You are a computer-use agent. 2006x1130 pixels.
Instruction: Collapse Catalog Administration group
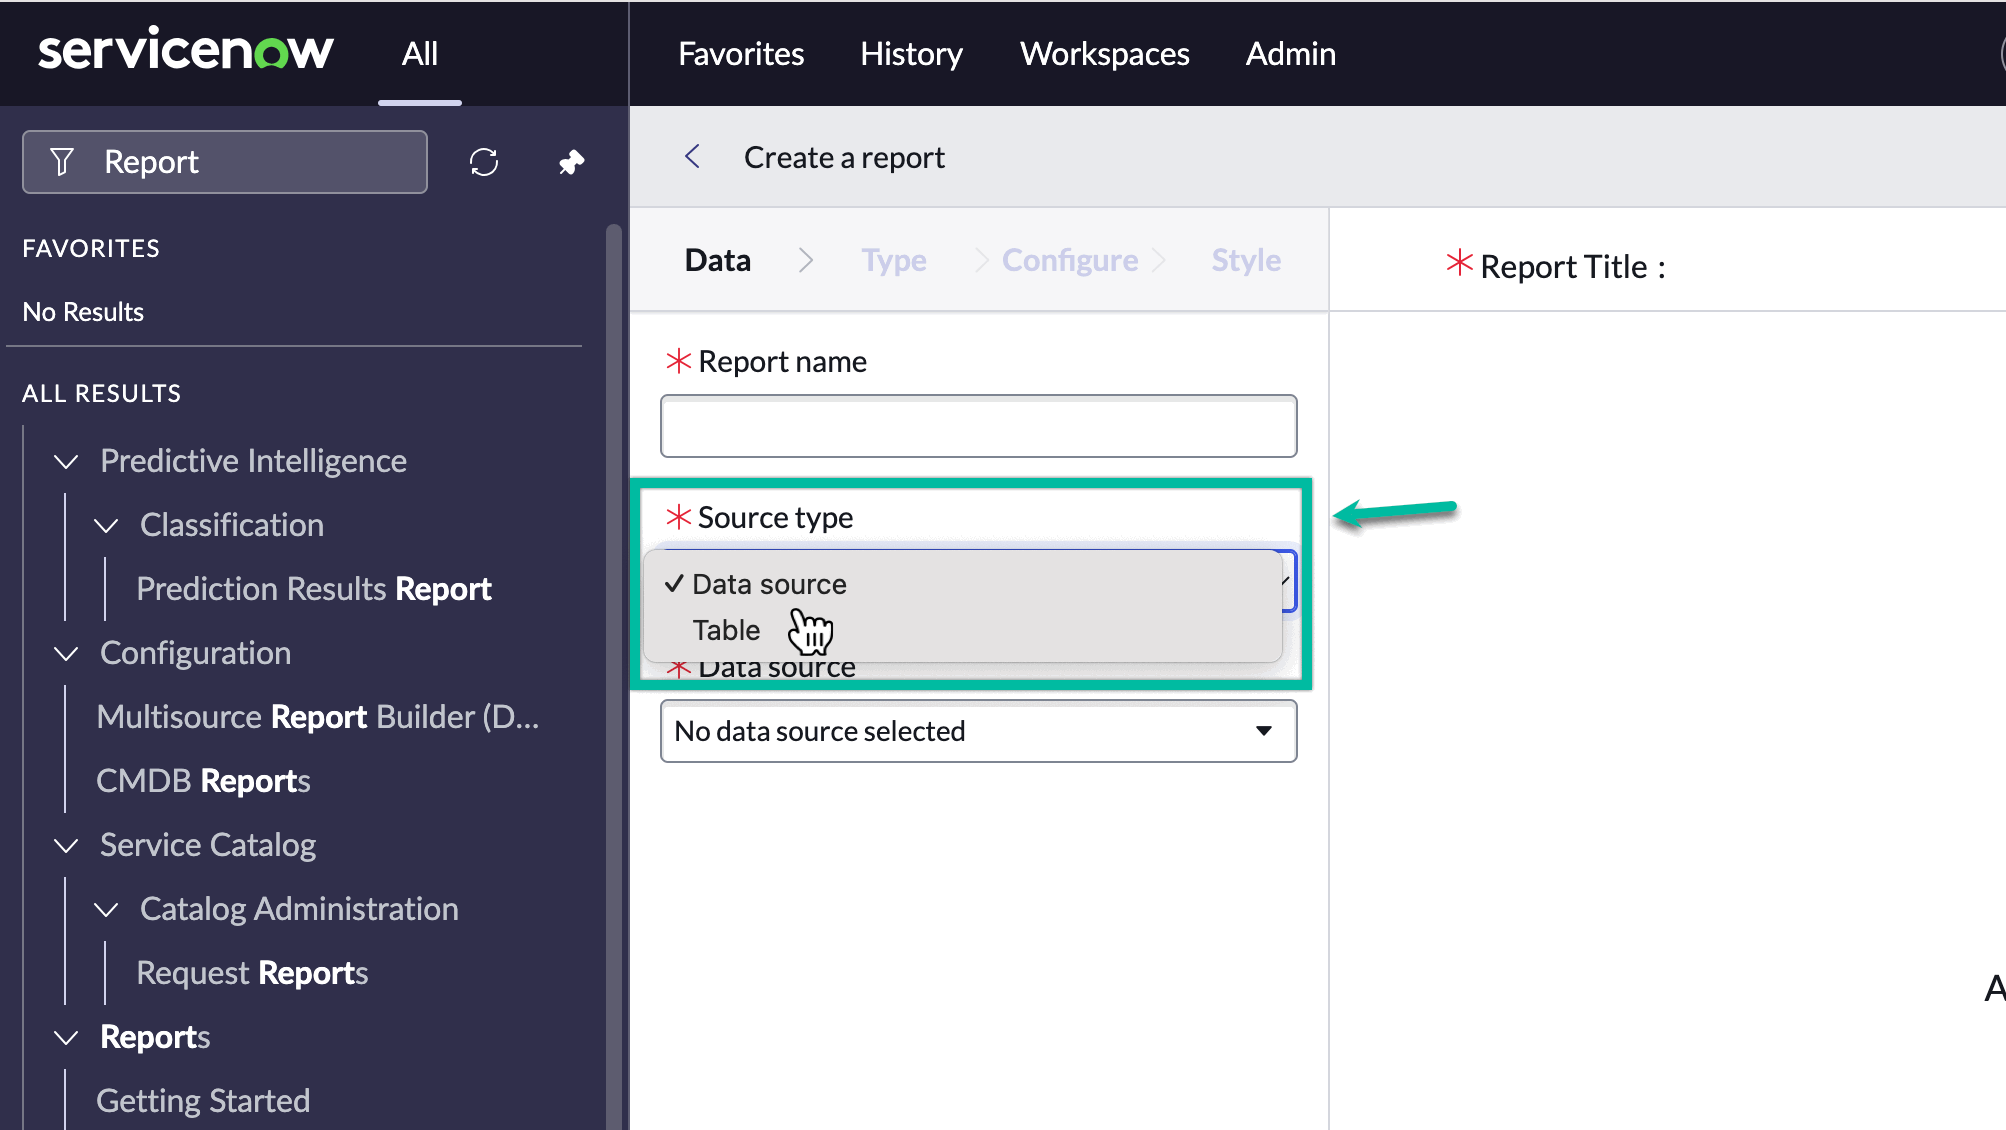106,909
